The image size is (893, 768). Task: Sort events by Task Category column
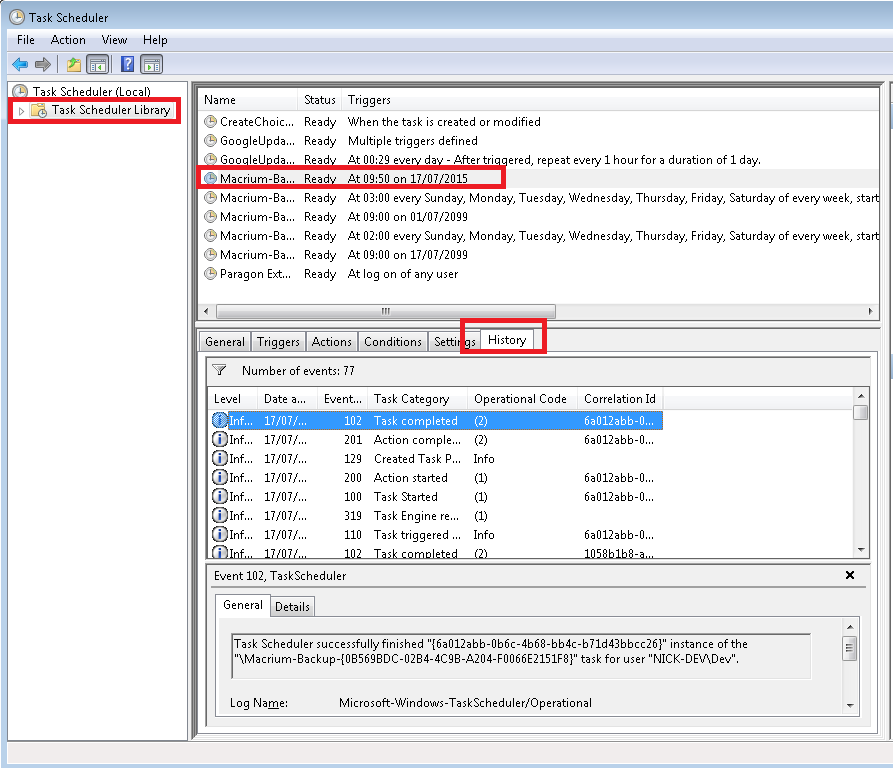pyautogui.click(x=411, y=399)
